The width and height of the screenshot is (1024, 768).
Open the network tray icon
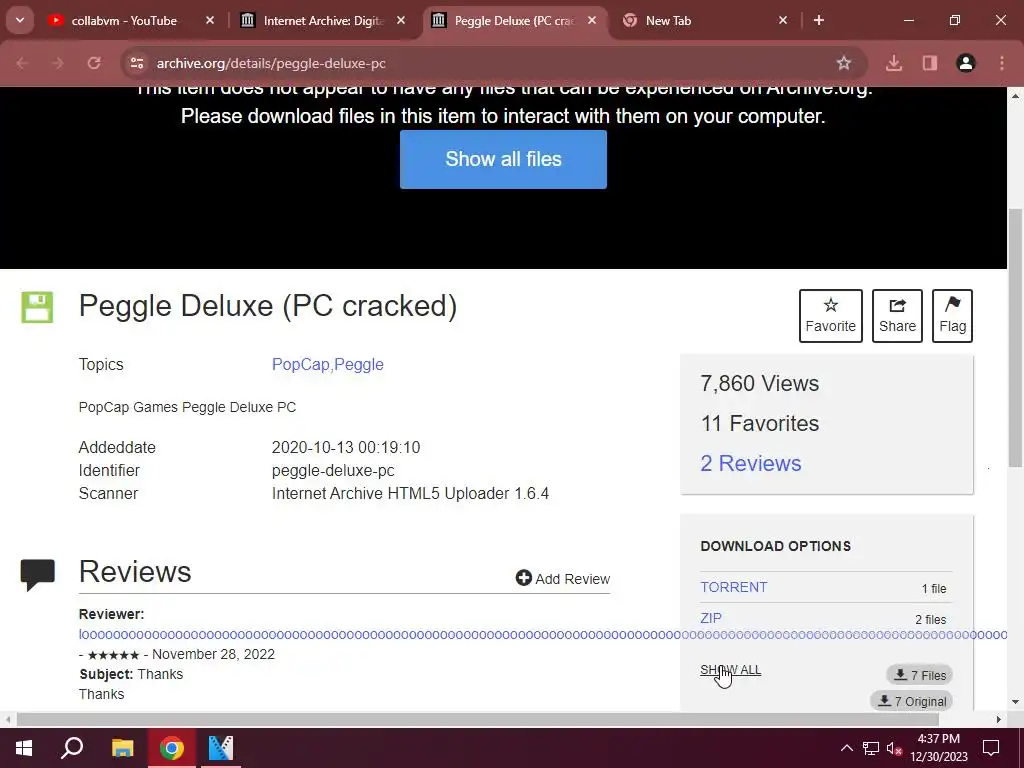871,748
